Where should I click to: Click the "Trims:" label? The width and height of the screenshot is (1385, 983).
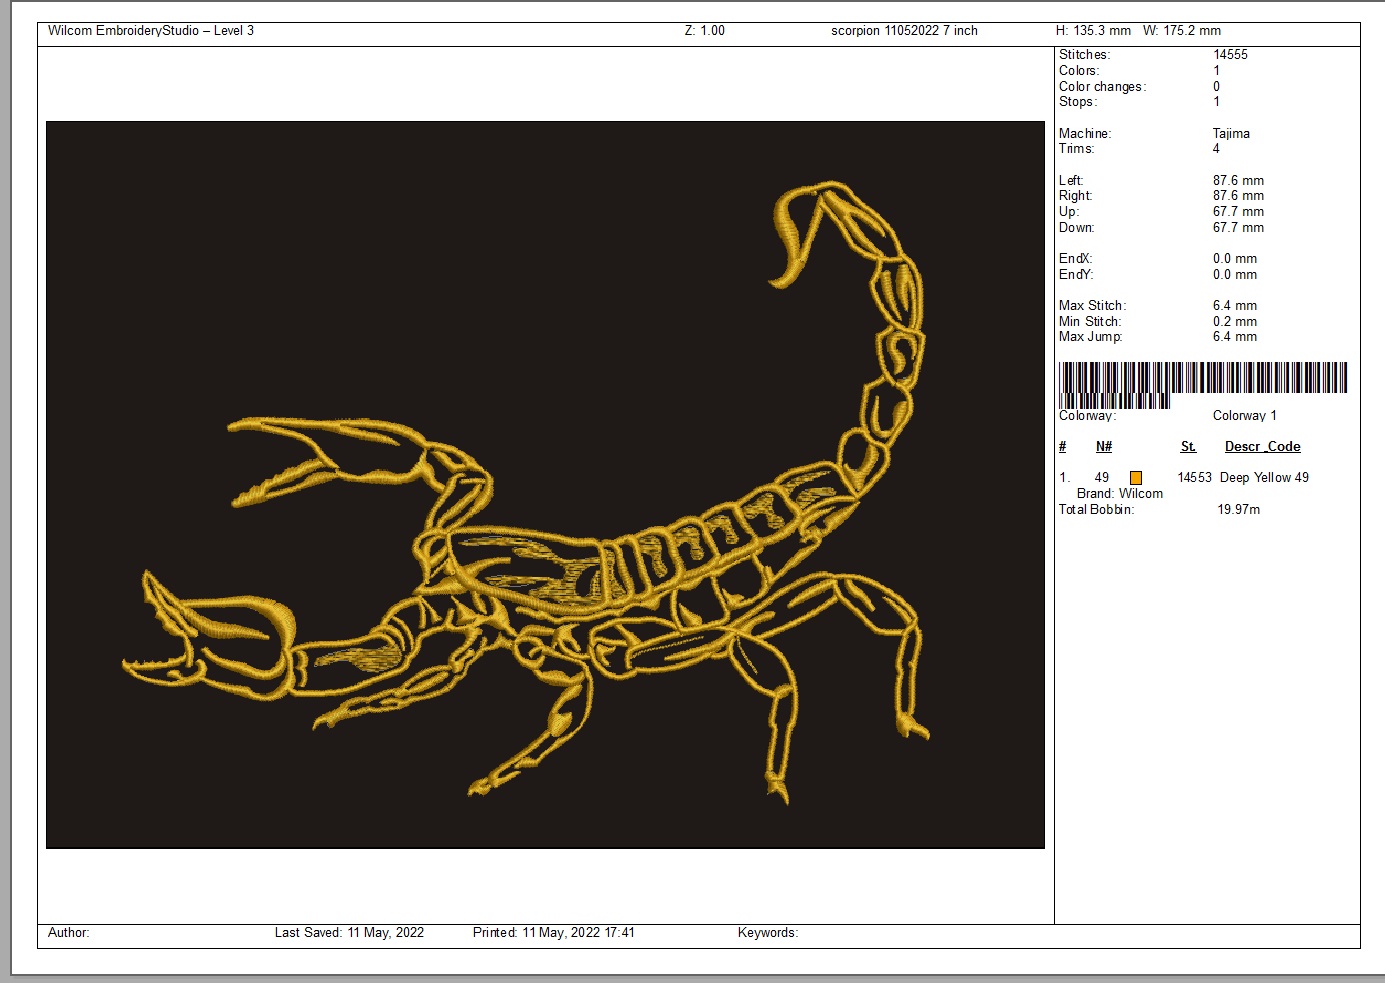(x=1077, y=149)
